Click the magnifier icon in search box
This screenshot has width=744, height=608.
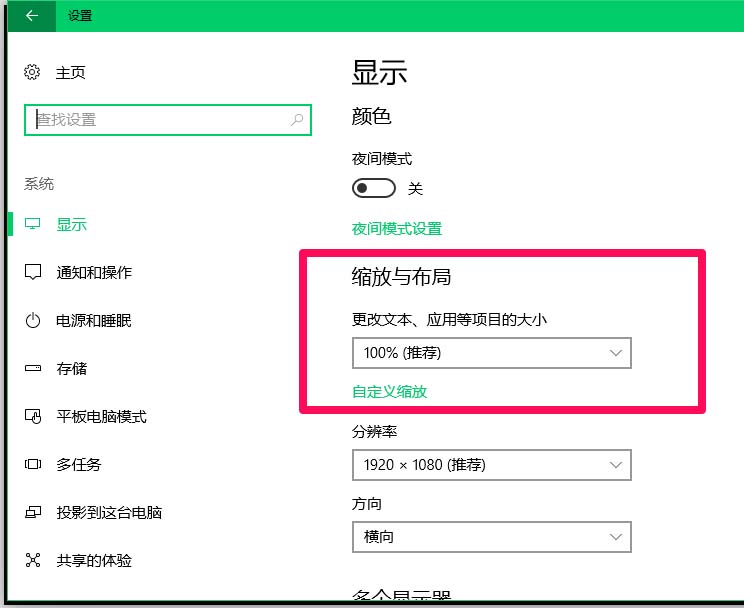(x=297, y=120)
